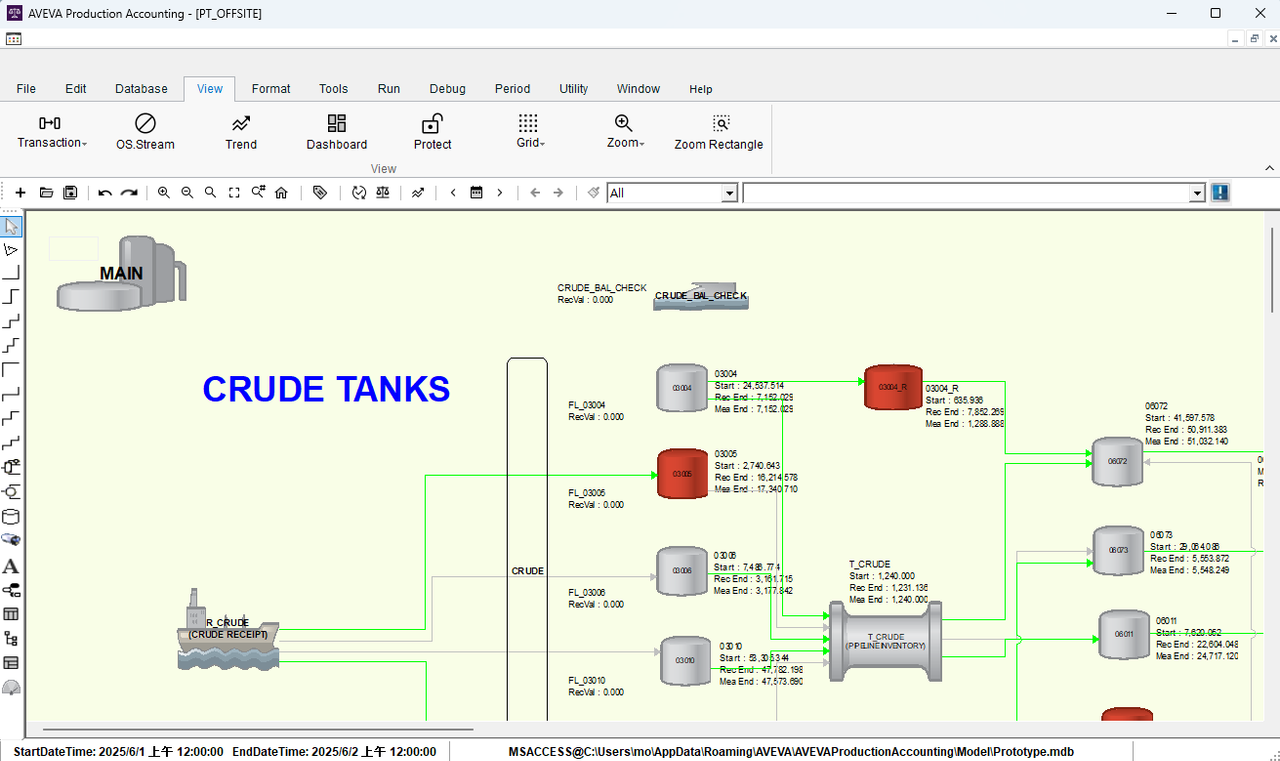Image resolution: width=1280 pixels, height=761 pixels.
Task: Click the T_CRUDE pipeline inventory node
Action: (x=885, y=641)
